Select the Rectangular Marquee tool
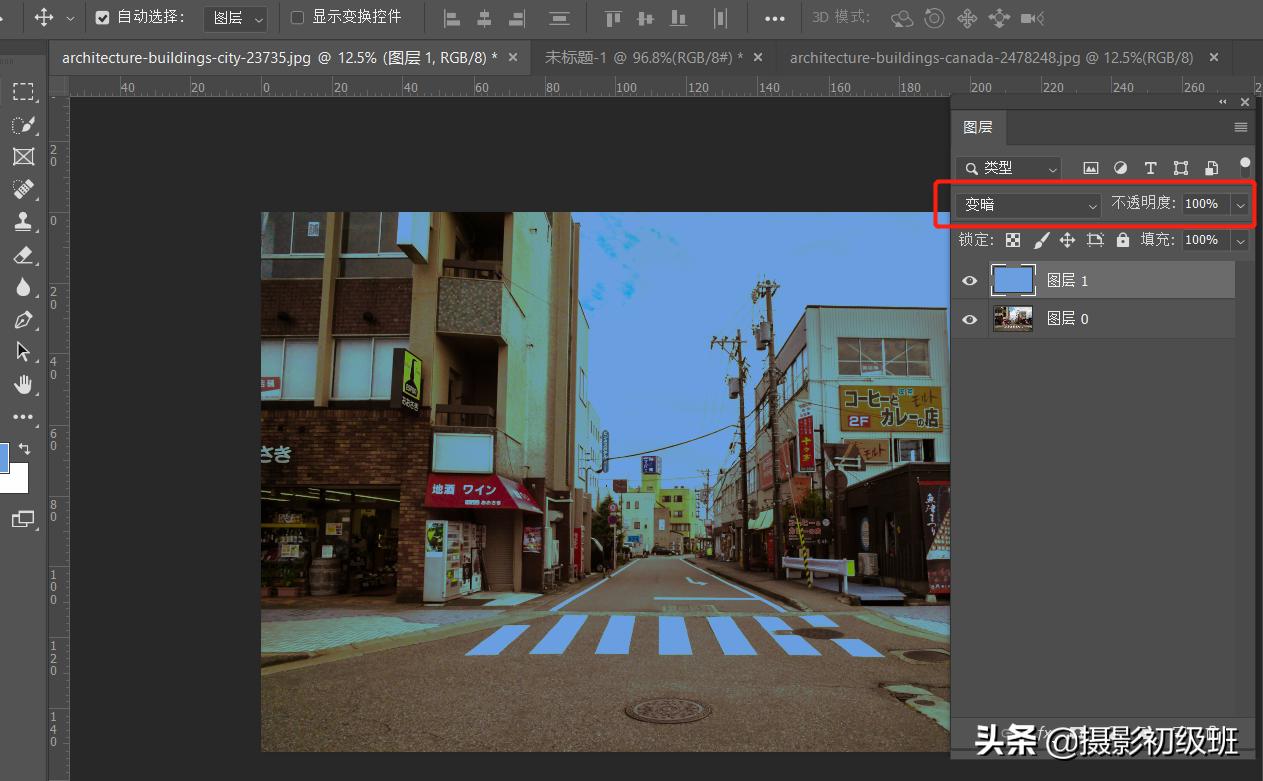 click(x=23, y=92)
